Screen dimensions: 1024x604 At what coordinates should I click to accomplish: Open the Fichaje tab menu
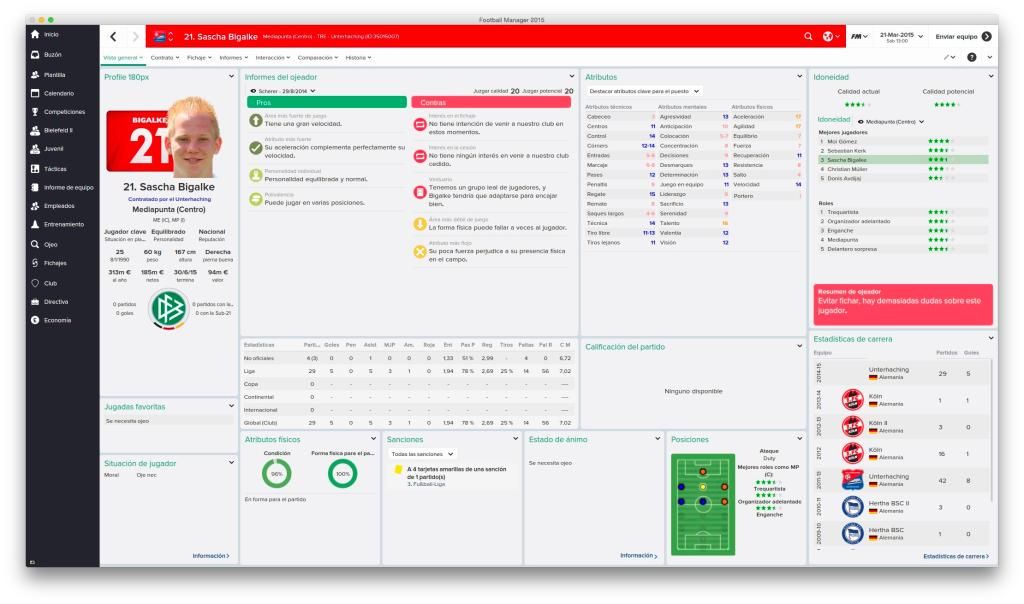point(199,57)
